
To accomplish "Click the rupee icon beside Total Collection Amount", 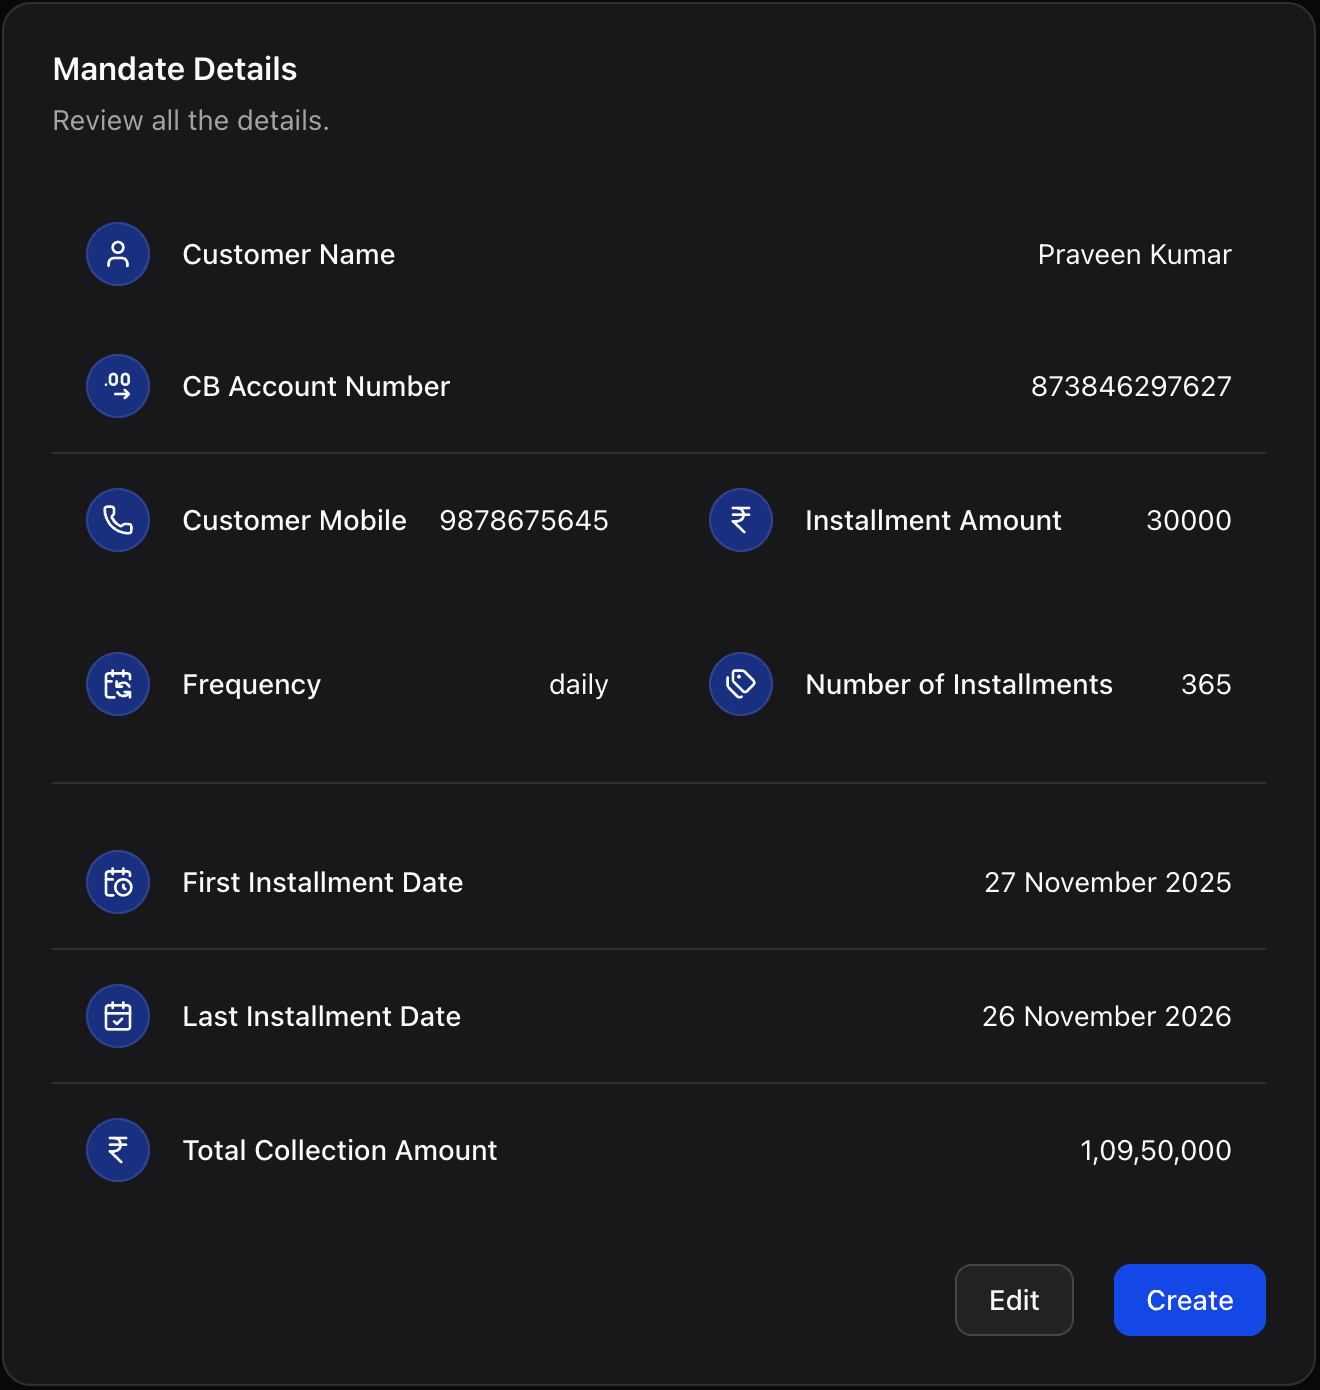I will click(x=117, y=1150).
